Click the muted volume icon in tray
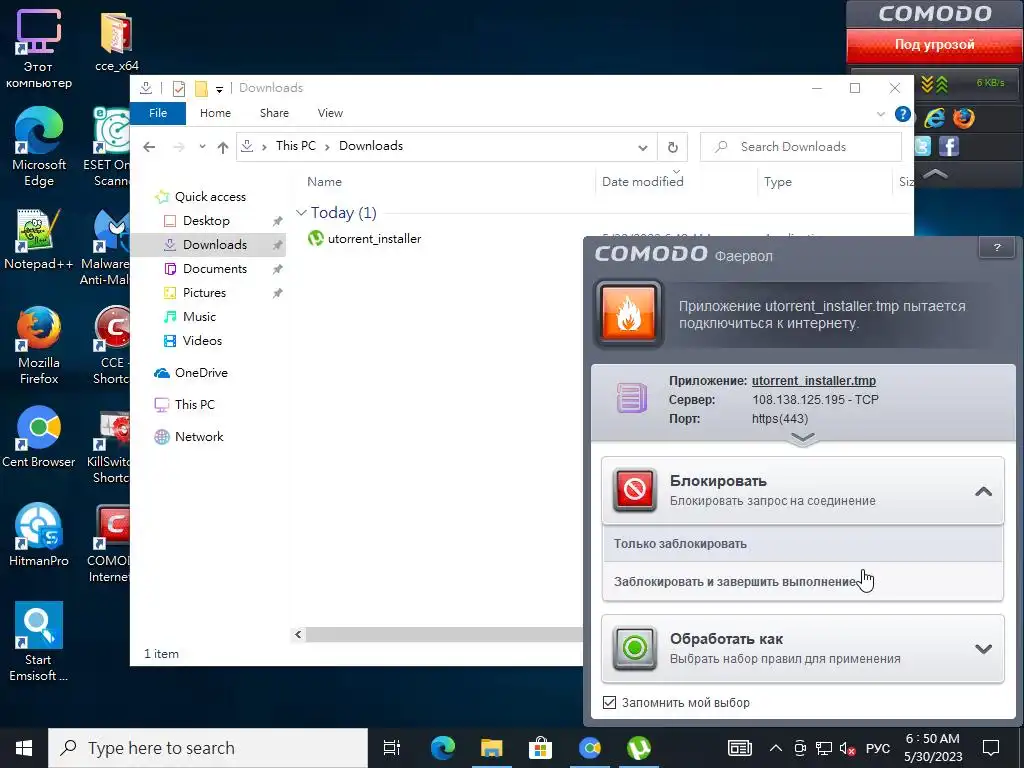The height and width of the screenshot is (768, 1024). pos(848,748)
